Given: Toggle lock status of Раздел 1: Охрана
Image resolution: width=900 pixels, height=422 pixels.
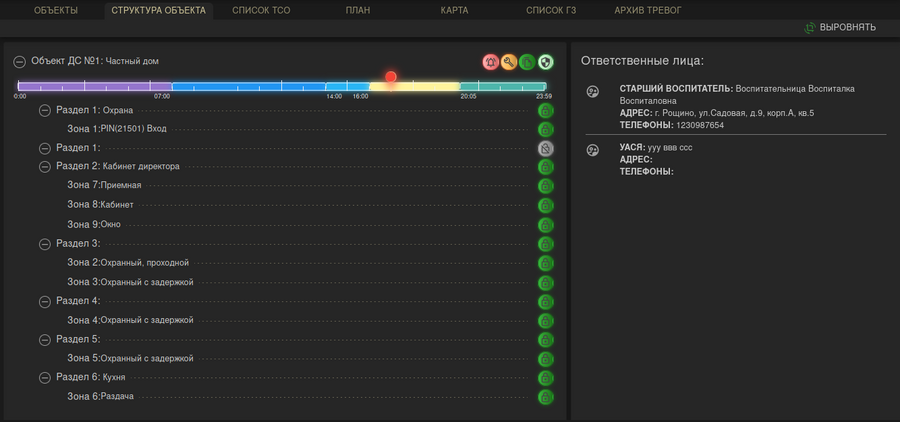Looking at the screenshot, I should pyautogui.click(x=545, y=110).
